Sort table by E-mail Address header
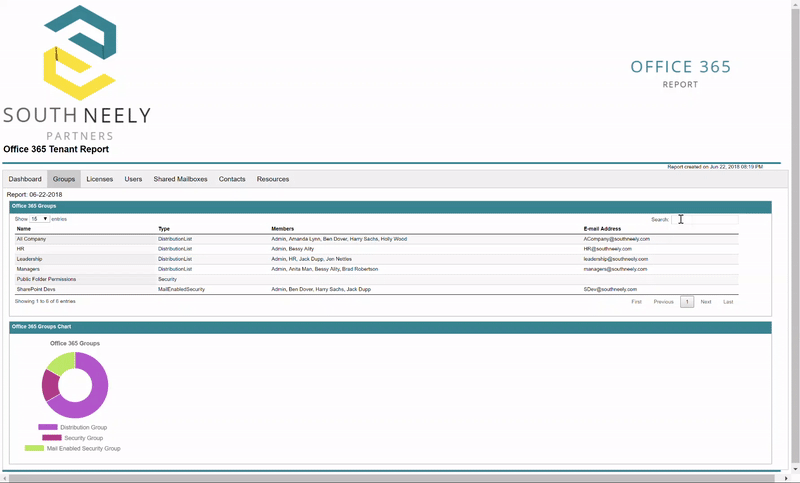The width and height of the screenshot is (800, 483). tap(603, 229)
